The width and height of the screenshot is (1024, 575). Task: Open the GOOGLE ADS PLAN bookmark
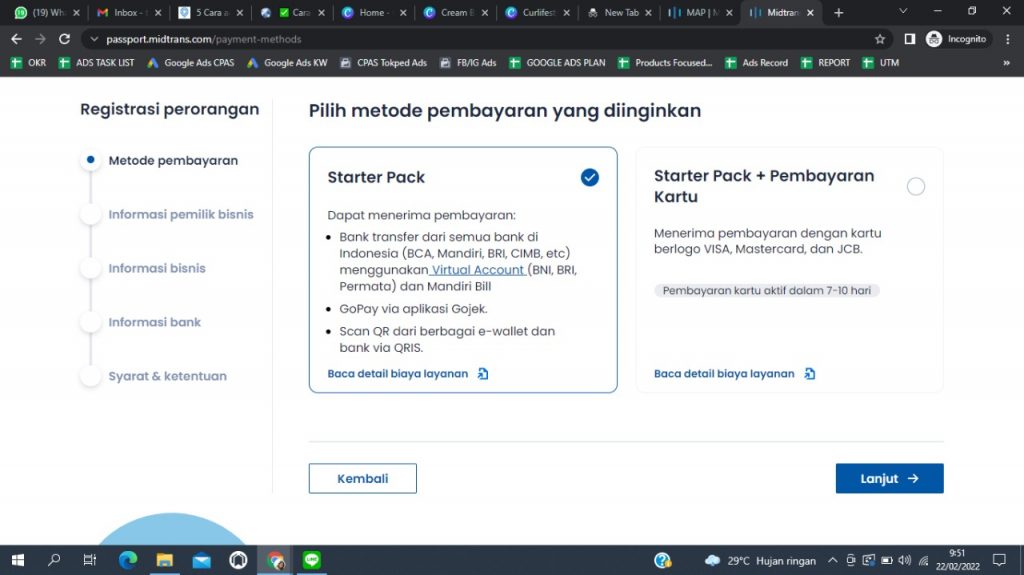tap(557, 63)
